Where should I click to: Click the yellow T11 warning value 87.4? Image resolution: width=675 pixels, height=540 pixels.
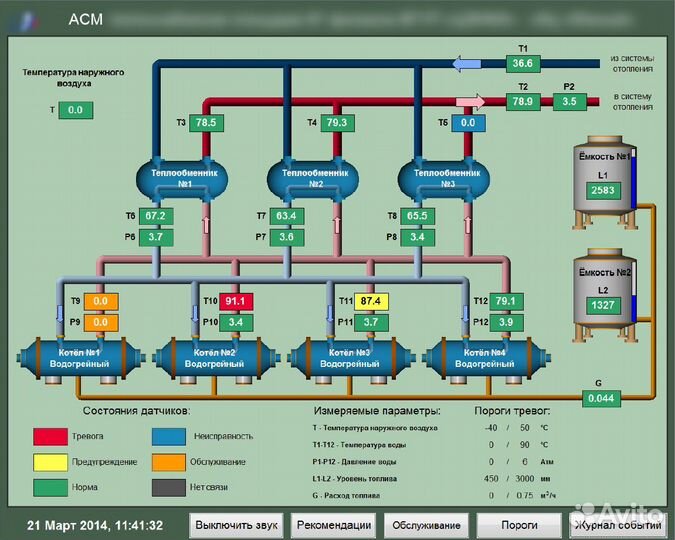(x=372, y=301)
